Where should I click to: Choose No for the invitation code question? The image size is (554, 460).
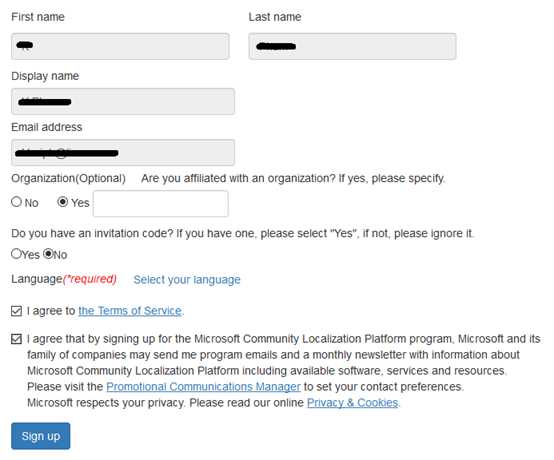pos(48,253)
